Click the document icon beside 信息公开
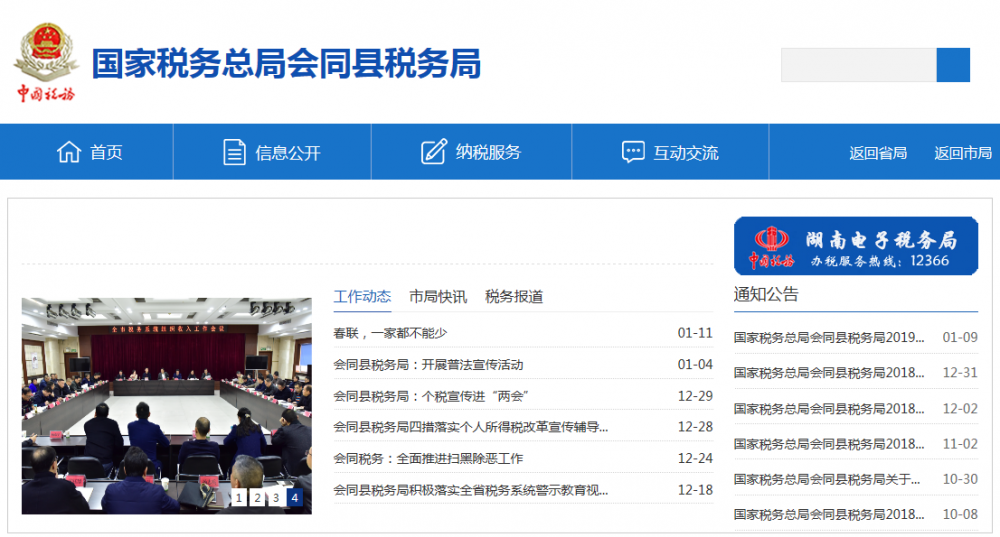This screenshot has width=1000, height=537. 234,152
